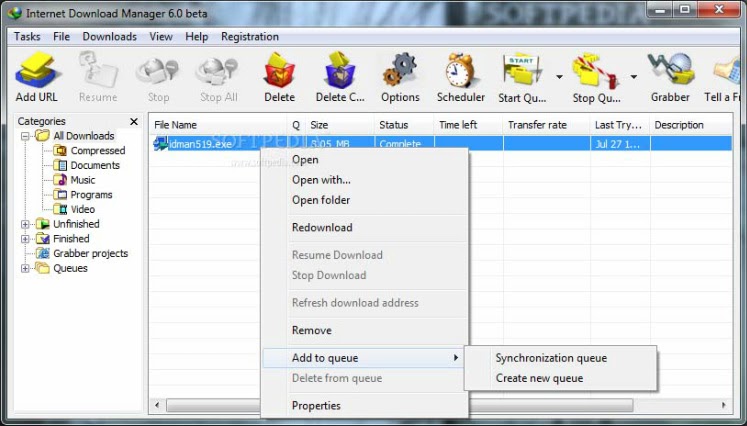Open the Tasks menu
This screenshot has height=426, width=747.
27,37
